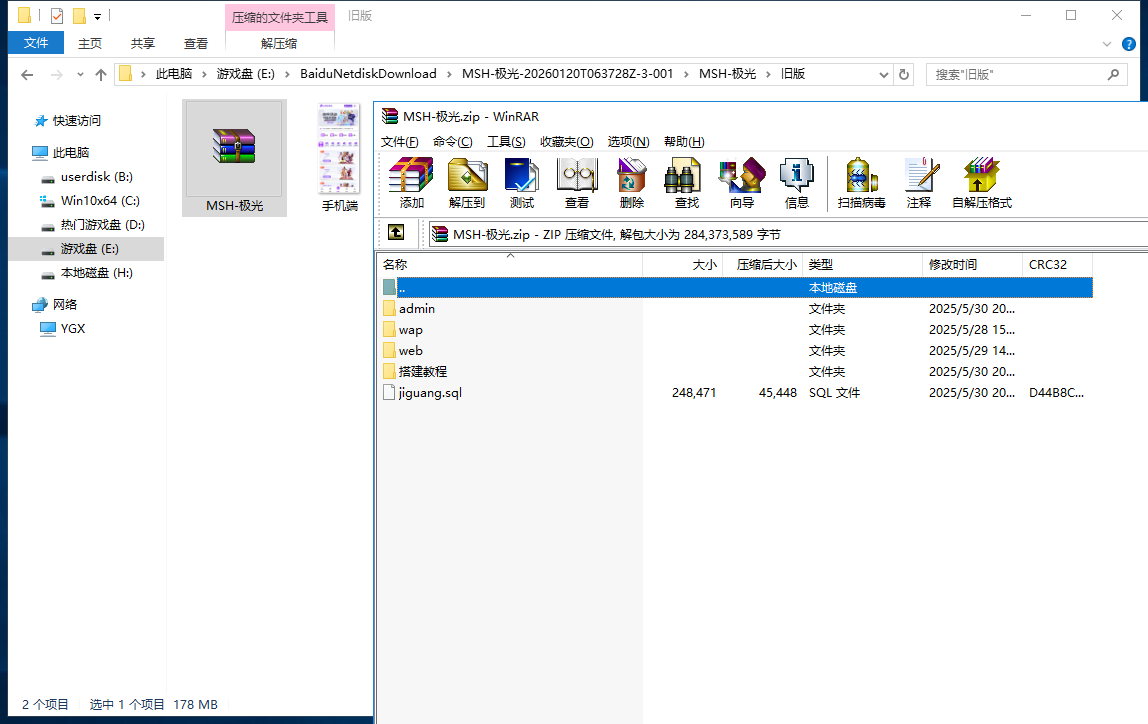Launch the 向导 (Wizard) tool
Viewport: 1148px width, 724px height.
click(741, 183)
